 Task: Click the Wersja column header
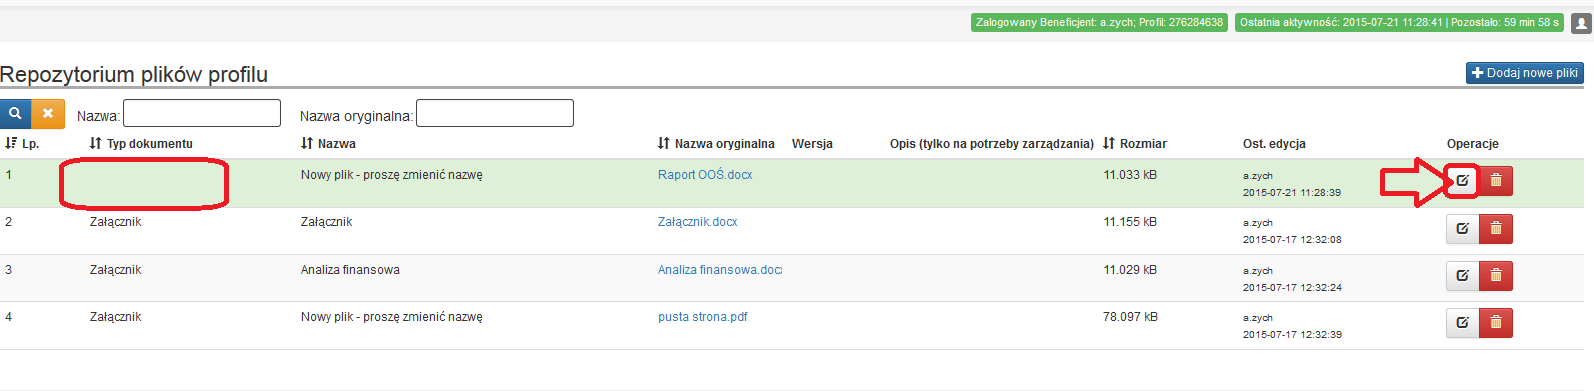point(812,144)
